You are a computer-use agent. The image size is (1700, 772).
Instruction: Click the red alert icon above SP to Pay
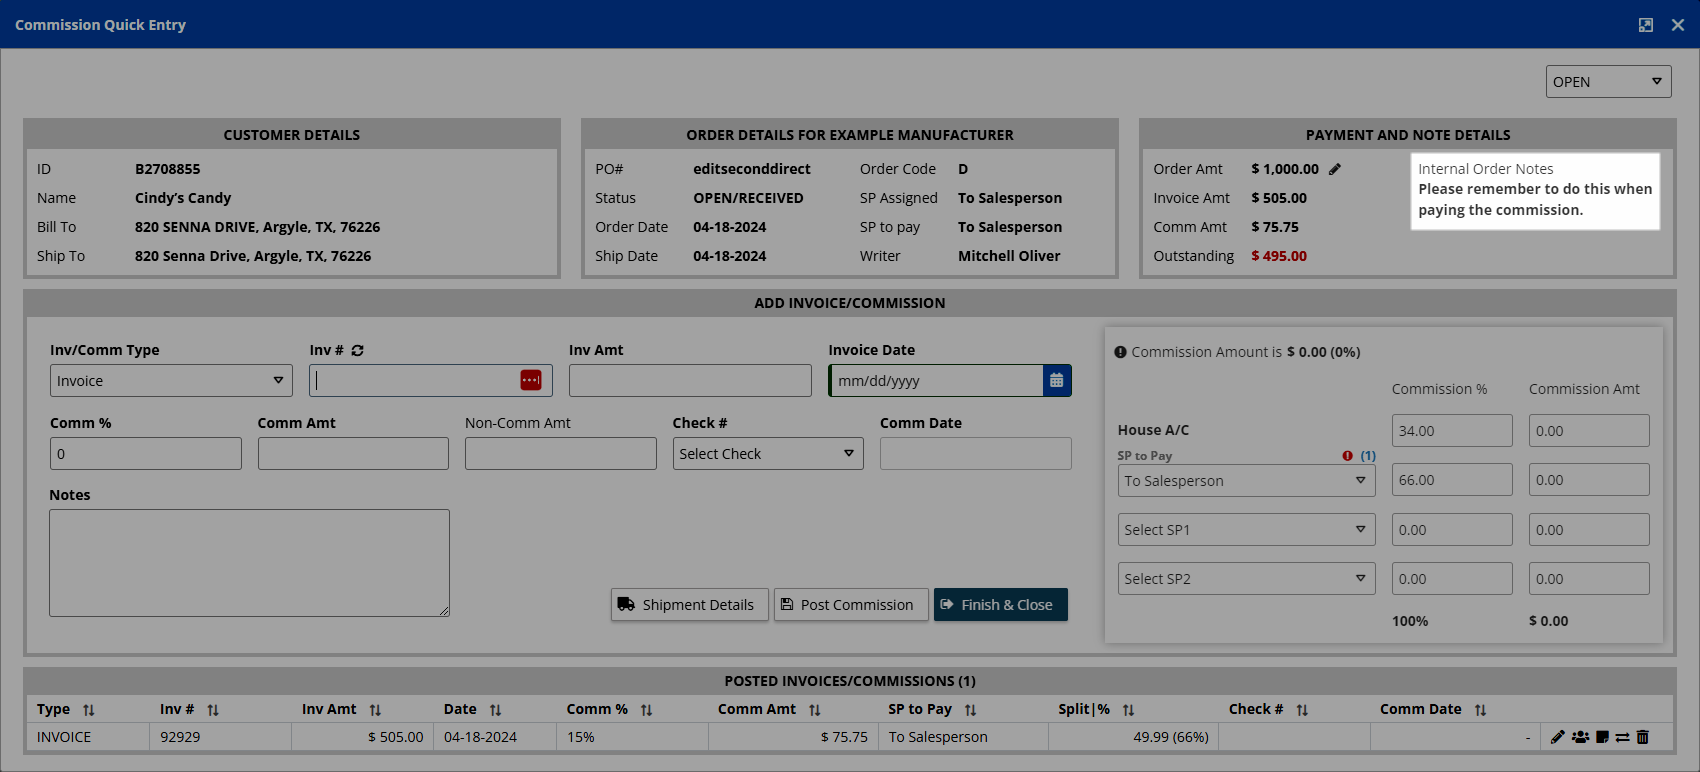coord(1348,456)
